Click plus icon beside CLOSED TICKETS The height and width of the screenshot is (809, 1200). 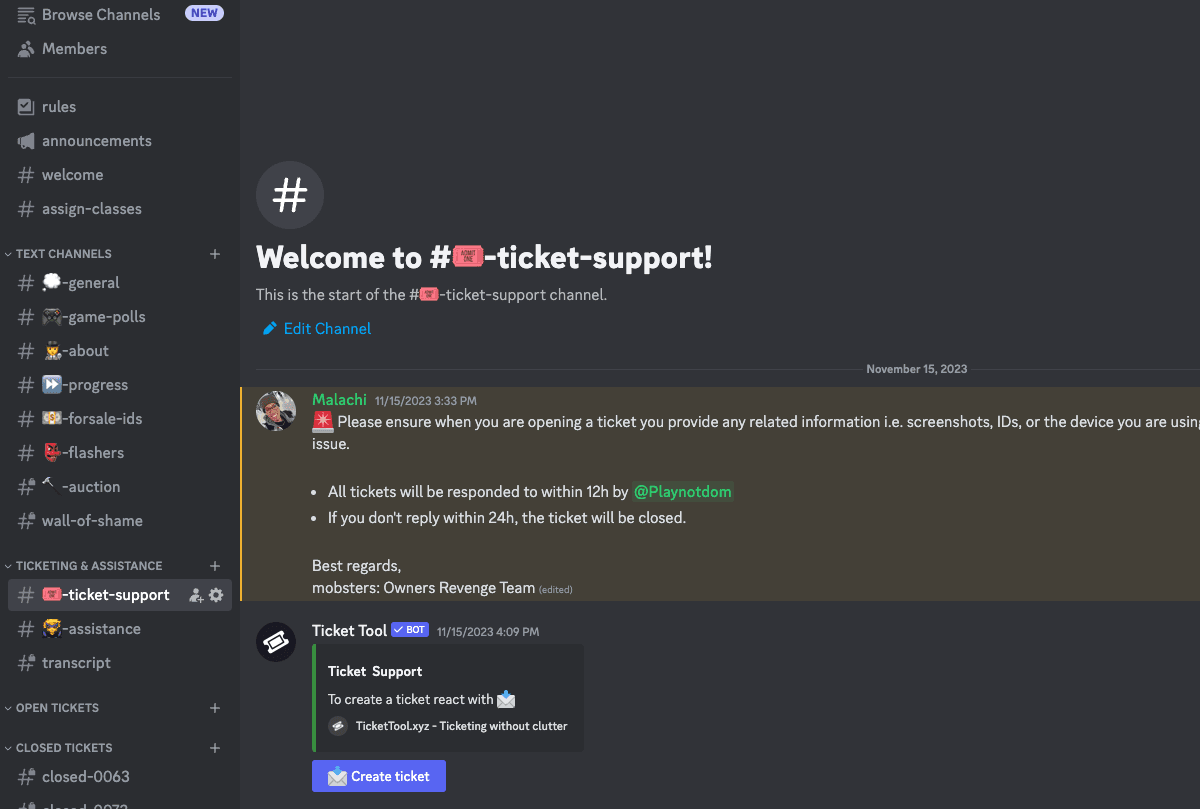(215, 748)
